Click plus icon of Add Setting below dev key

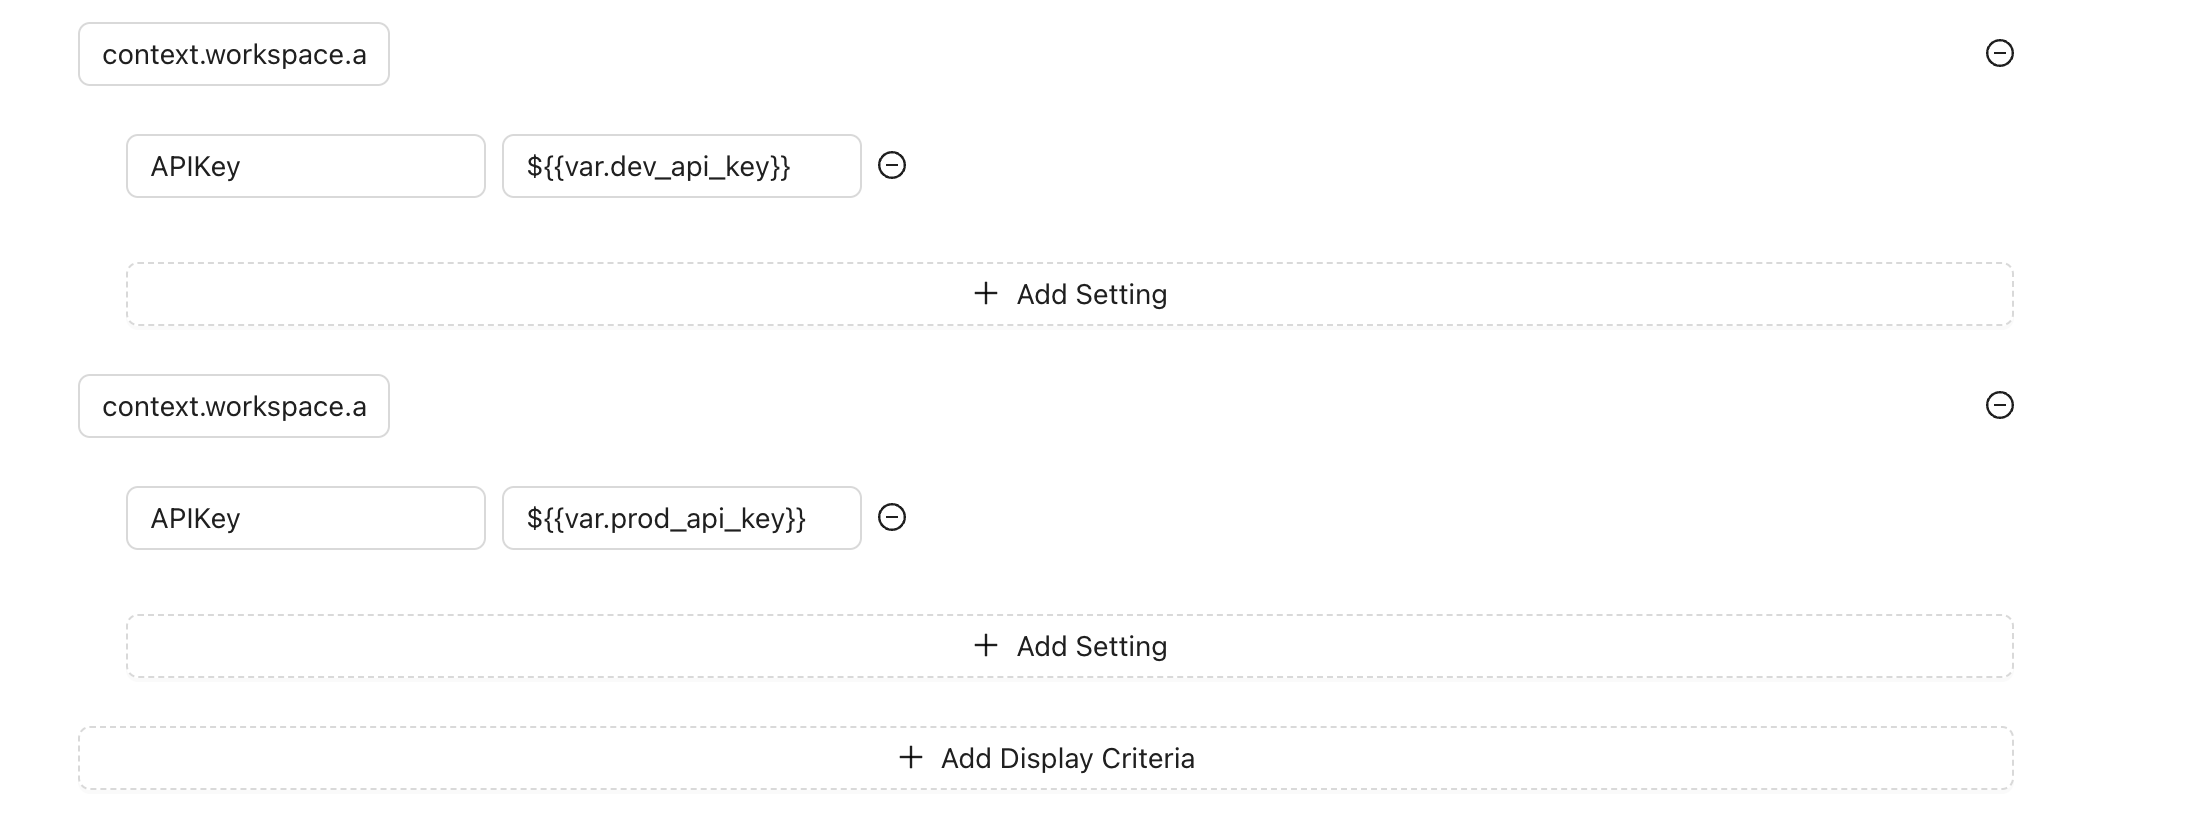(x=986, y=293)
